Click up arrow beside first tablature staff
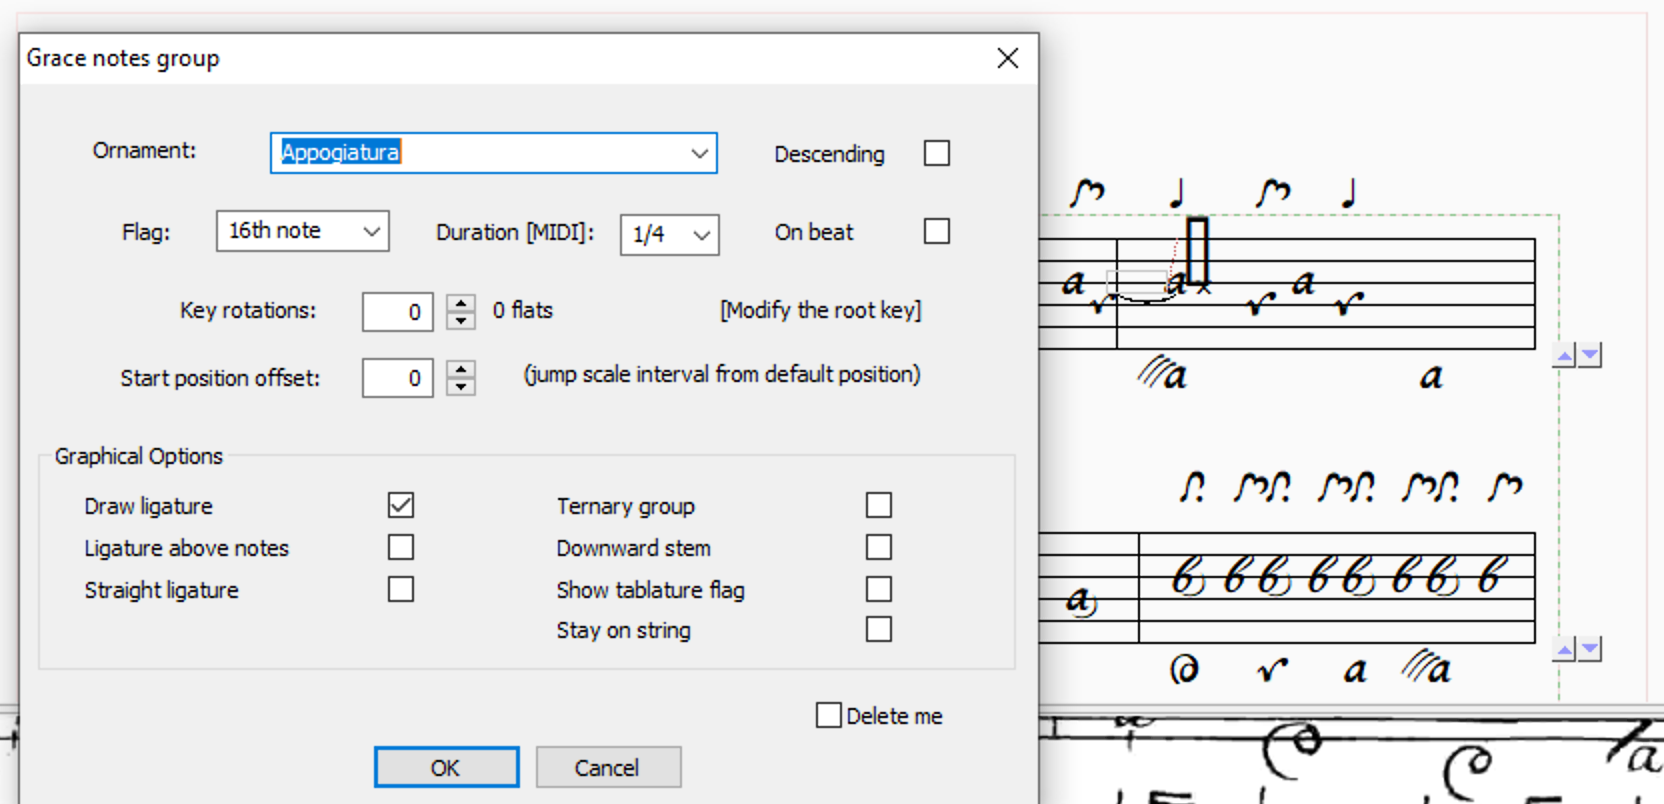Image resolution: width=1664 pixels, height=804 pixels. (1565, 355)
